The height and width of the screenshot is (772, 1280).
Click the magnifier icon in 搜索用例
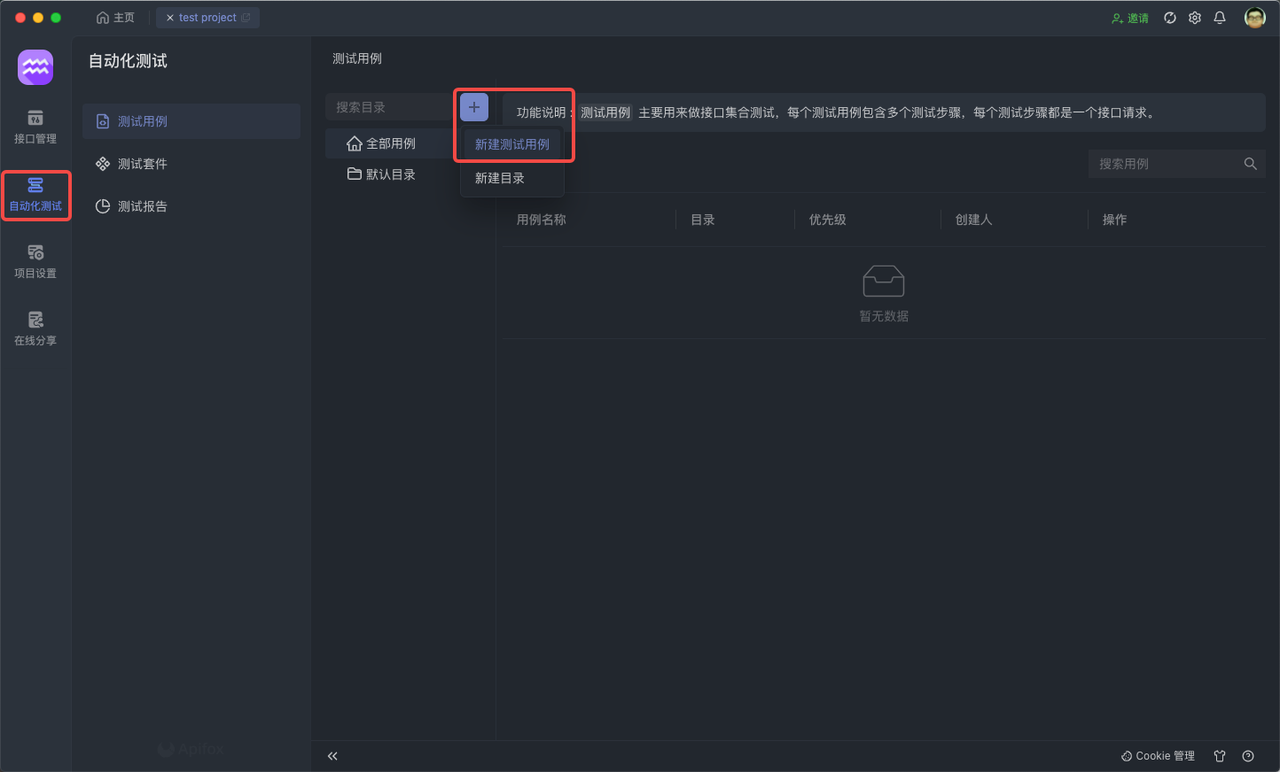pos(1251,164)
